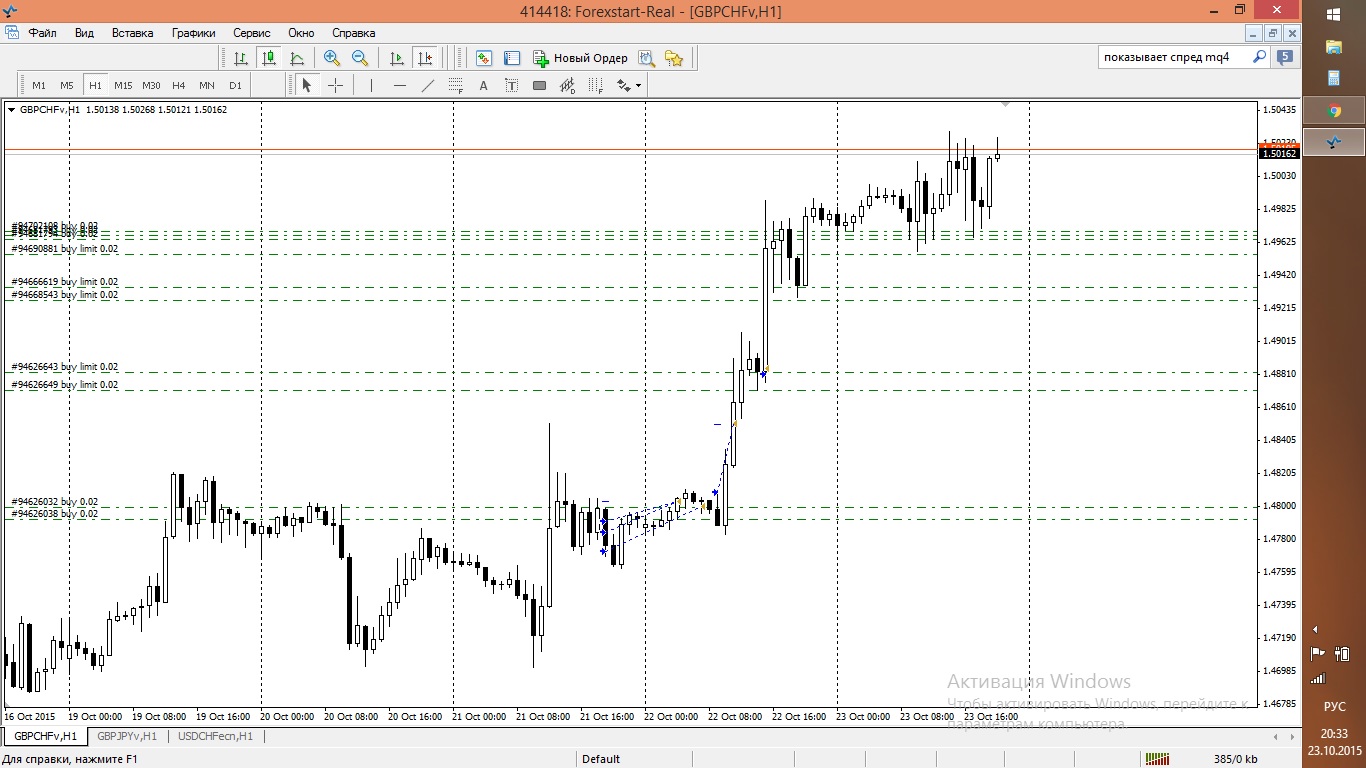Click the search field with 'показывает спред mq4'

click(1174, 58)
